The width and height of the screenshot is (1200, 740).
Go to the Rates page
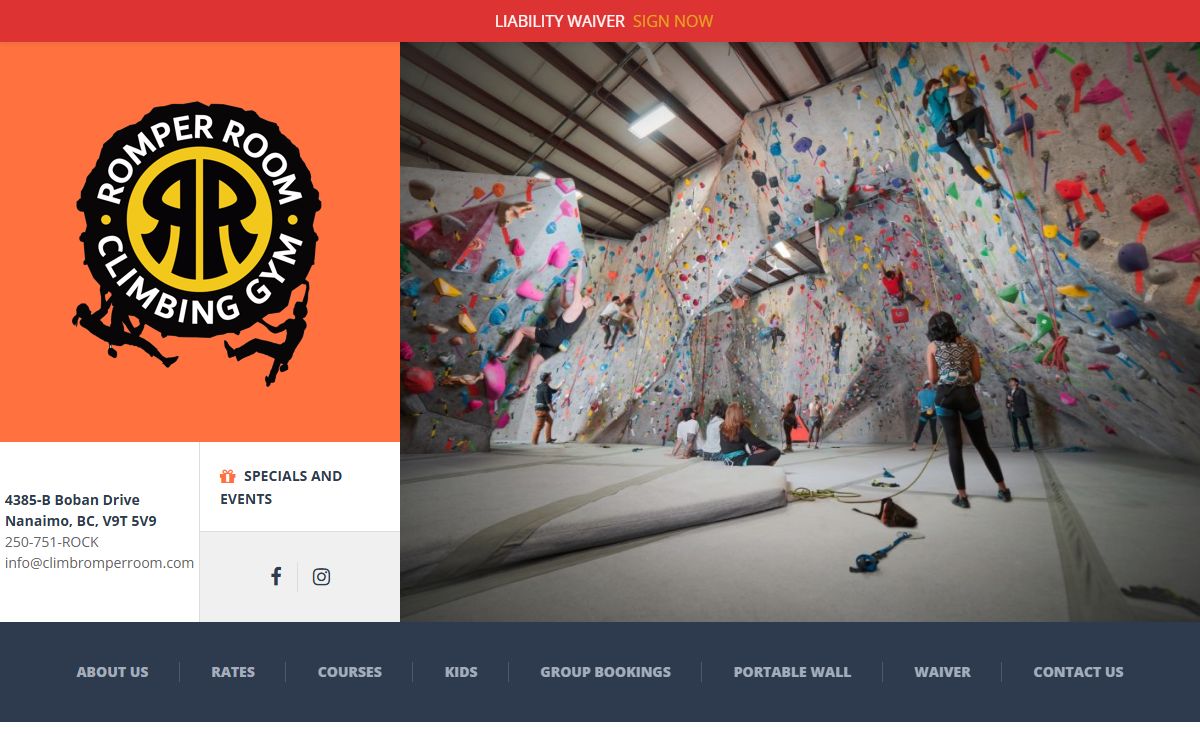(x=233, y=672)
